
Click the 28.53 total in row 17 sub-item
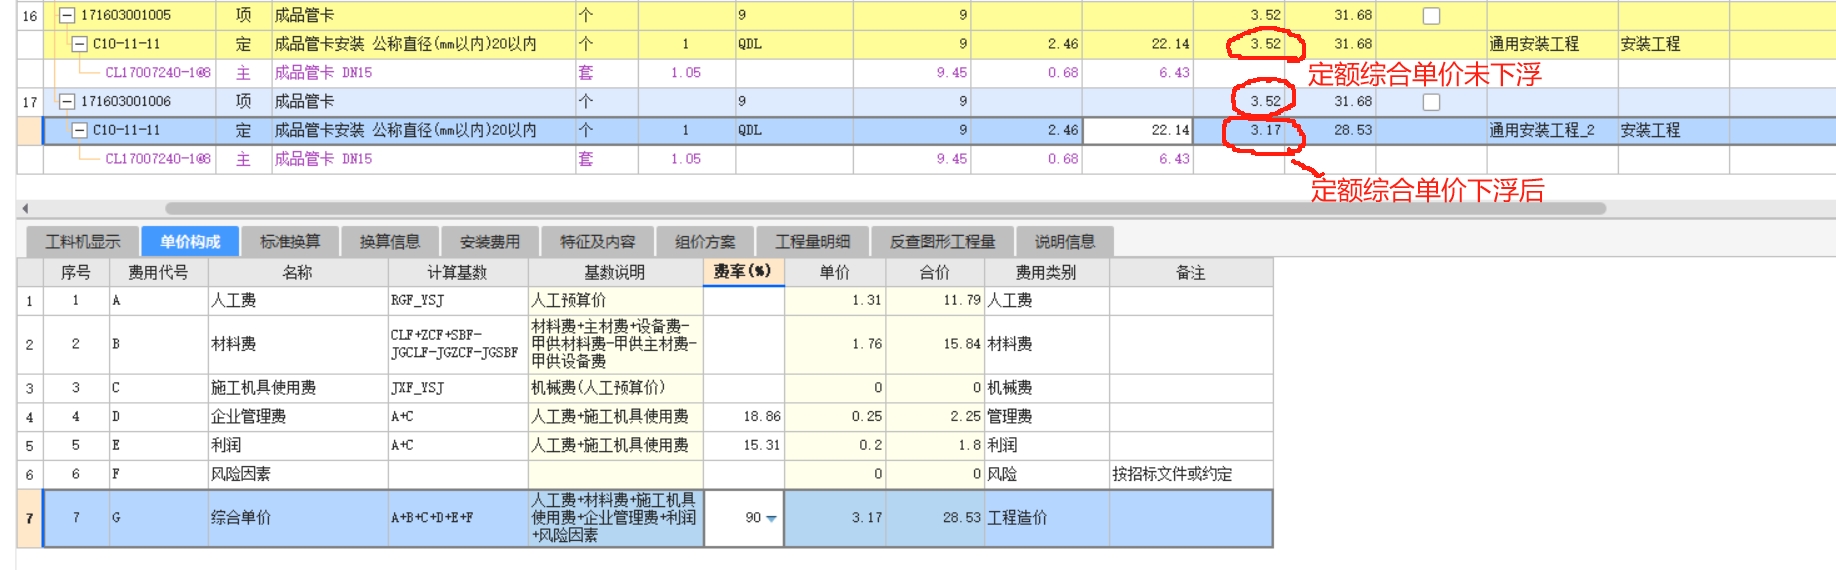point(1331,130)
